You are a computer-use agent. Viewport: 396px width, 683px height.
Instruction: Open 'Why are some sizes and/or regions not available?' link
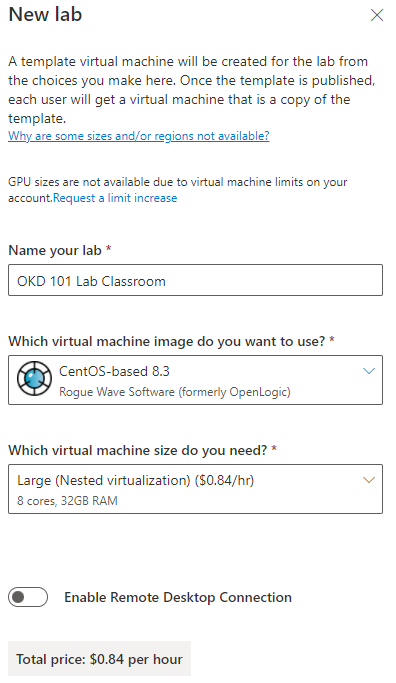coord(139,136)
